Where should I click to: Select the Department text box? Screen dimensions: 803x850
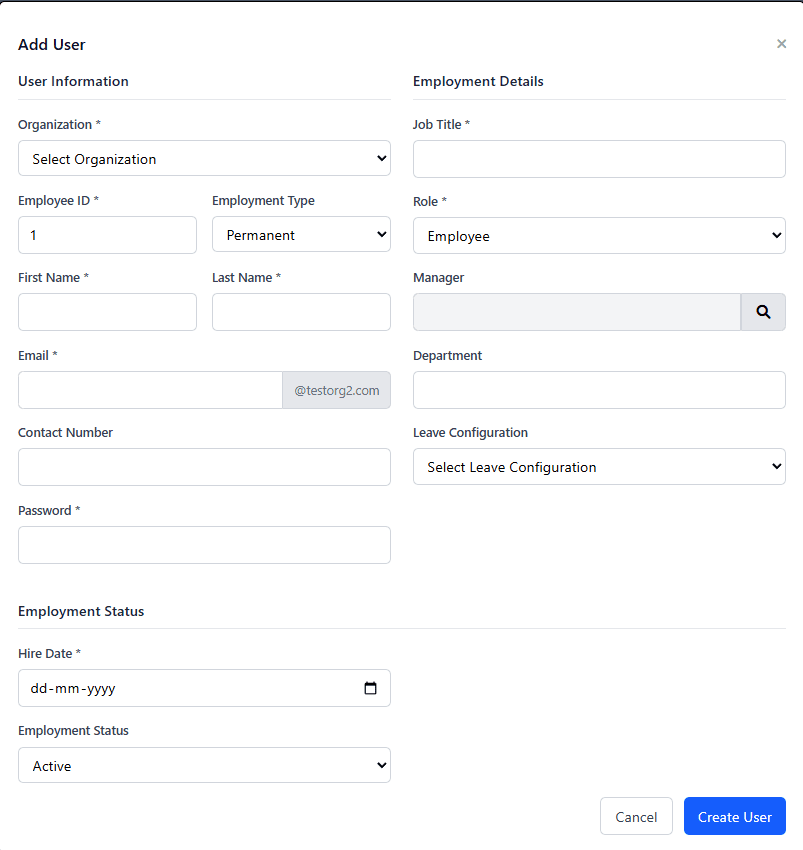click(x=599, y=390)
